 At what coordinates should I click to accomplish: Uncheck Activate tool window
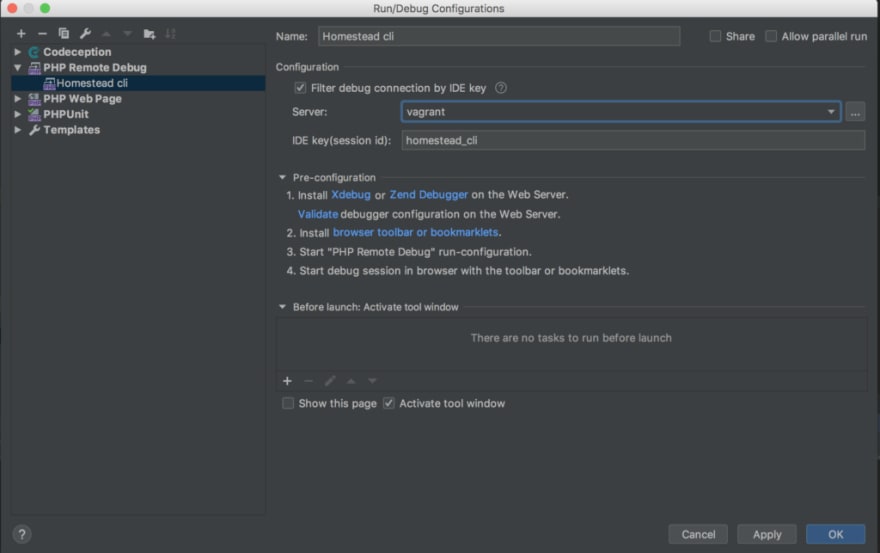coord(388,403)
